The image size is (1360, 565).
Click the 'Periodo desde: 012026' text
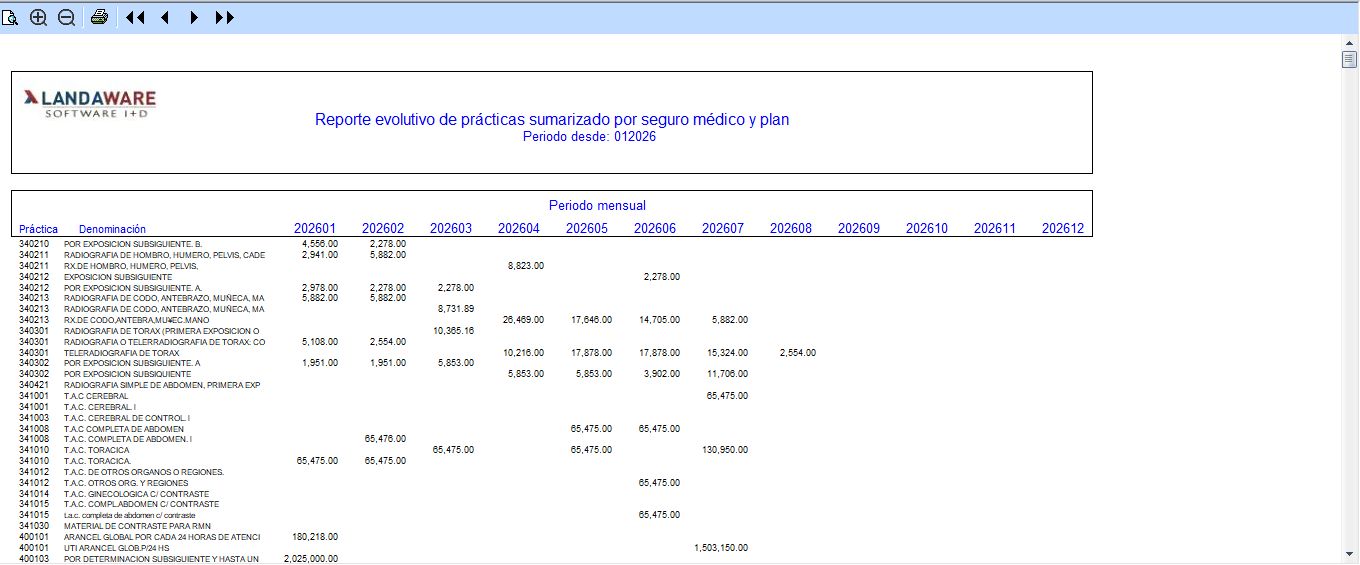[x=589, y=137]
